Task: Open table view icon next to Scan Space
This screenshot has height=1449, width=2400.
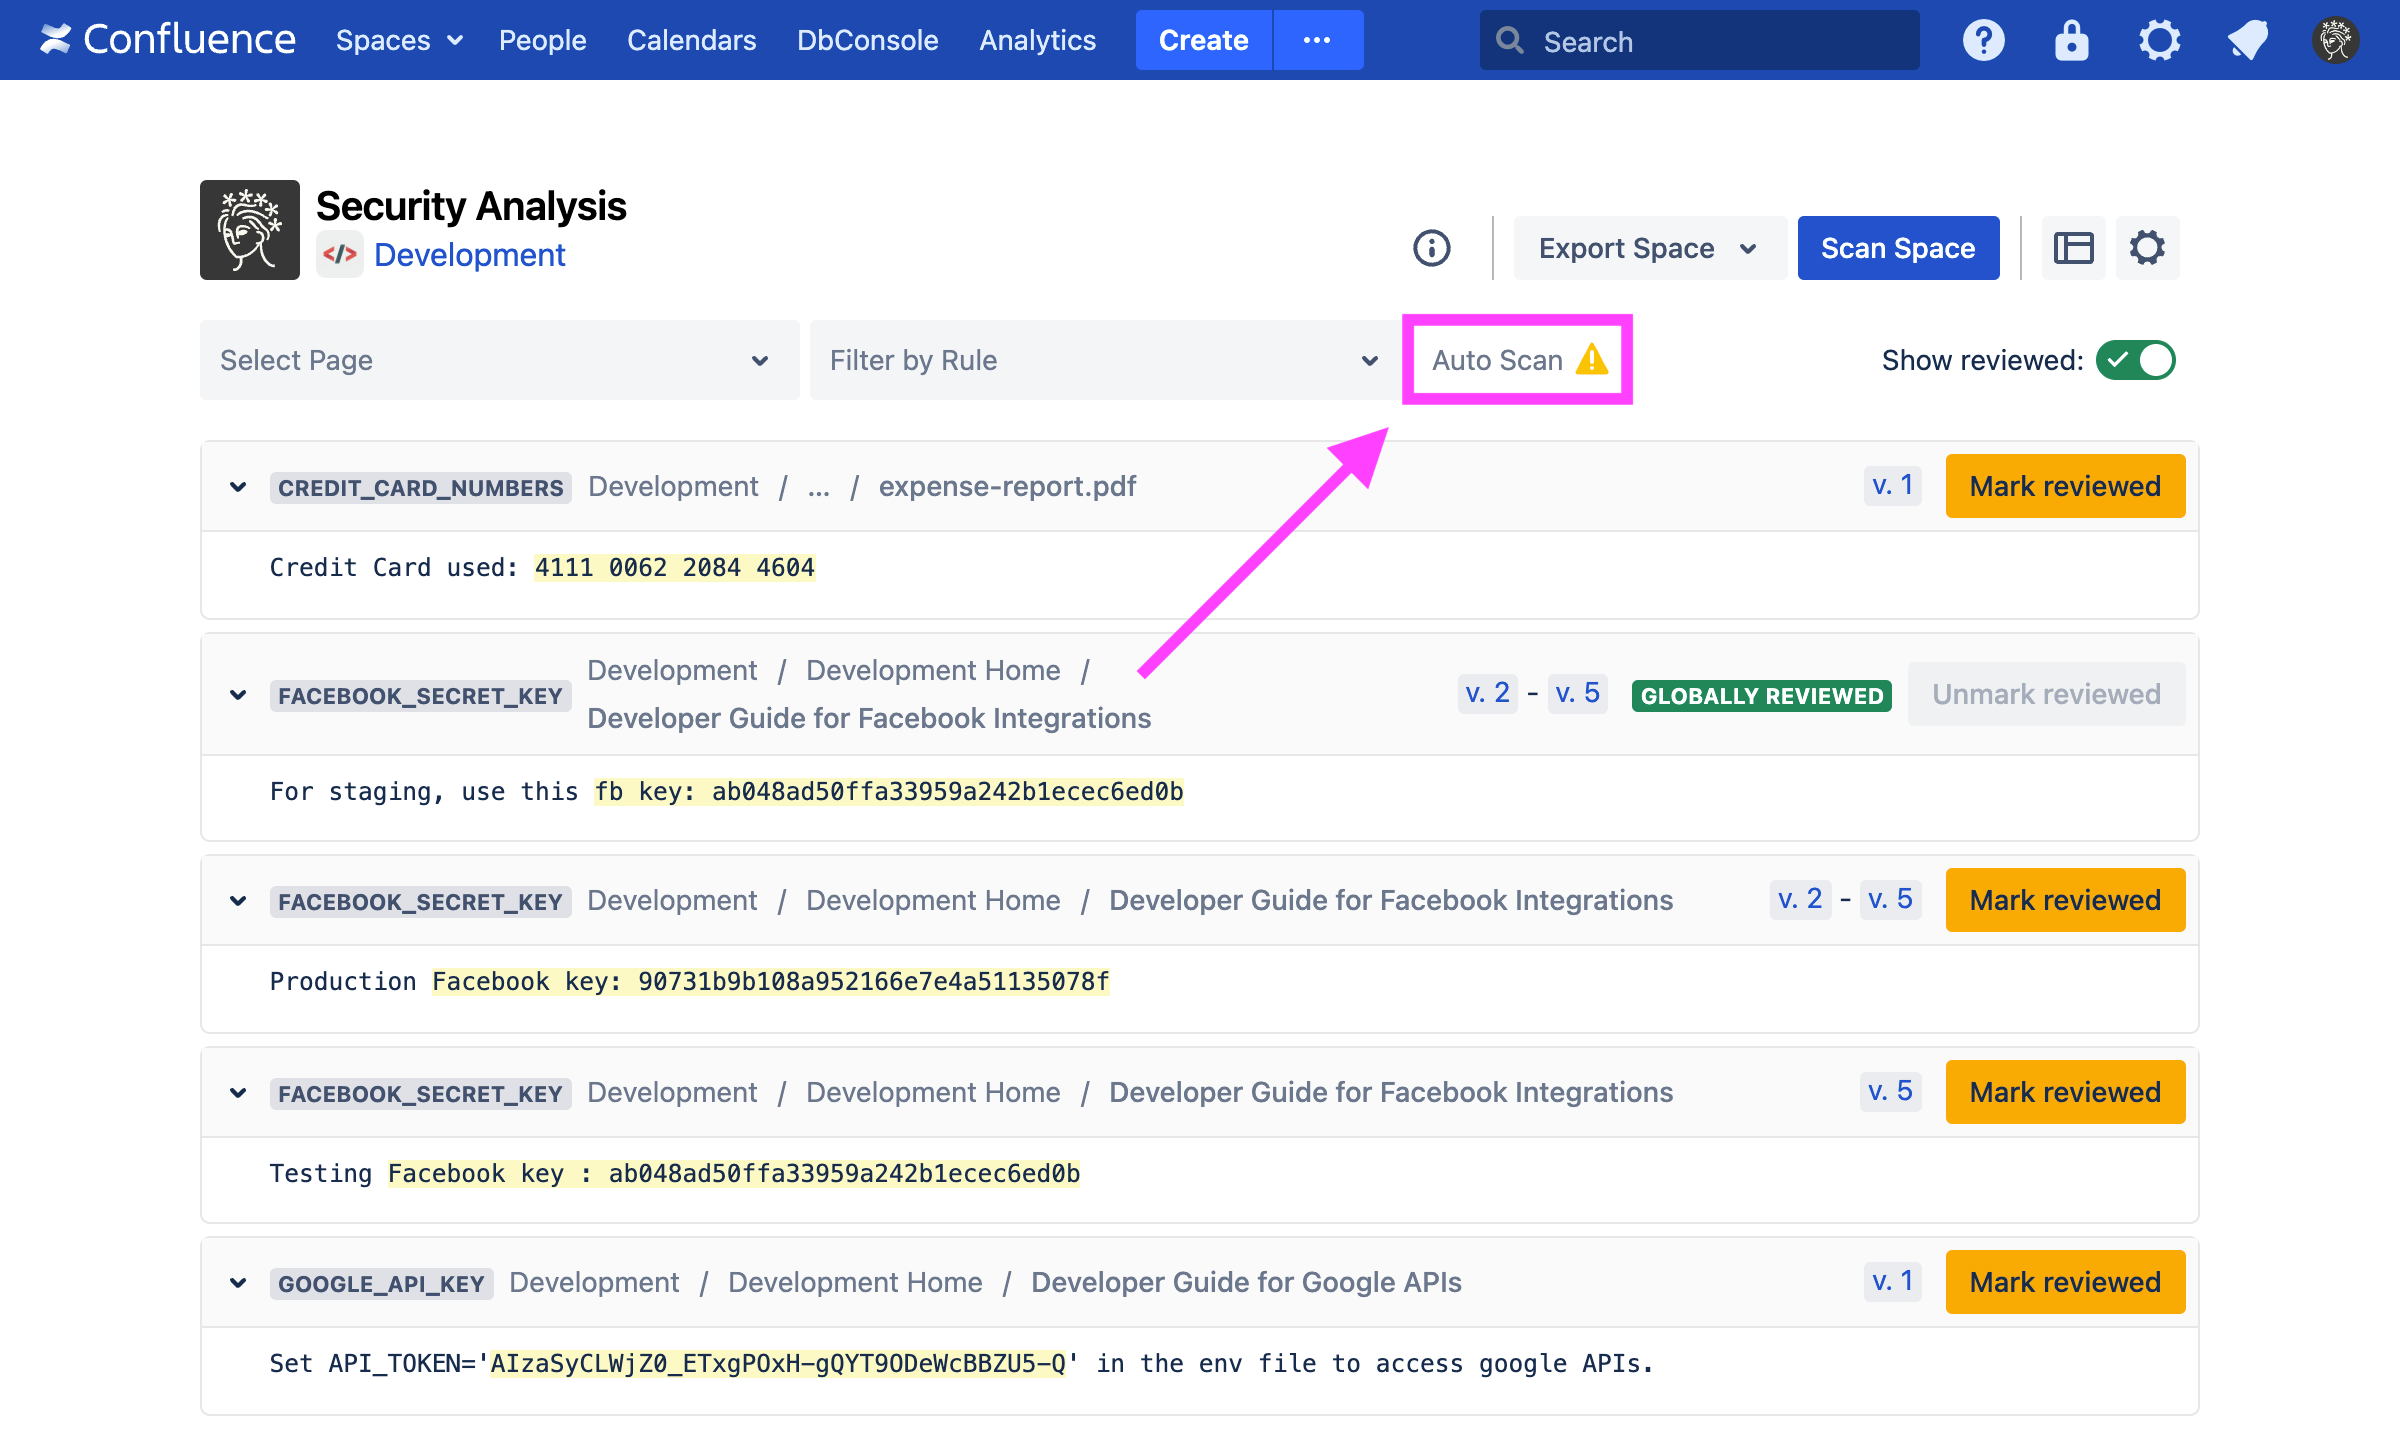Action: [2073, 248]
